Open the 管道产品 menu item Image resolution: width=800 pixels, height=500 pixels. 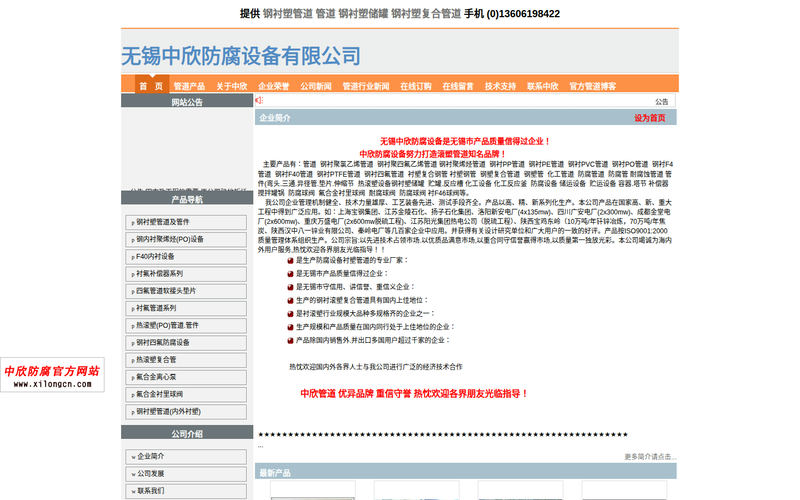pos(189,86)
